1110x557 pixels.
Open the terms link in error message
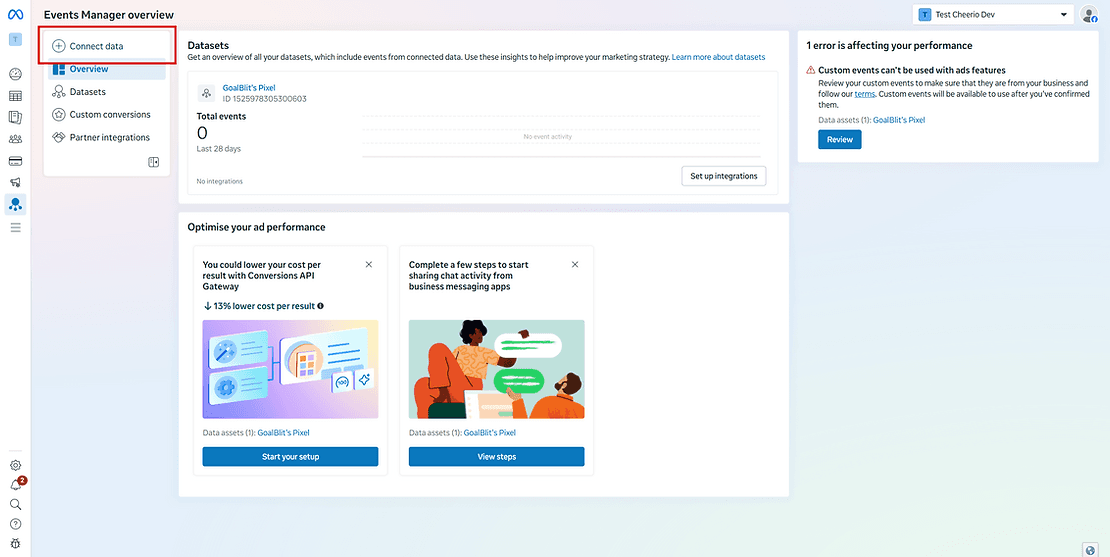[864, 94]
